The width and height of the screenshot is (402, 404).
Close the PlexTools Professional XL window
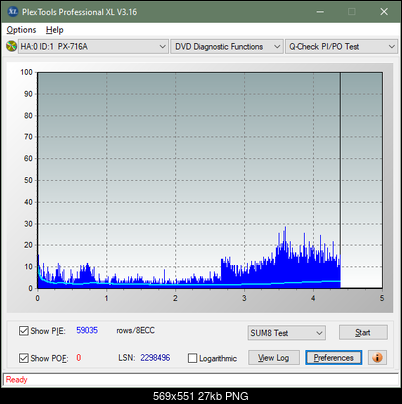coord(384,12)
